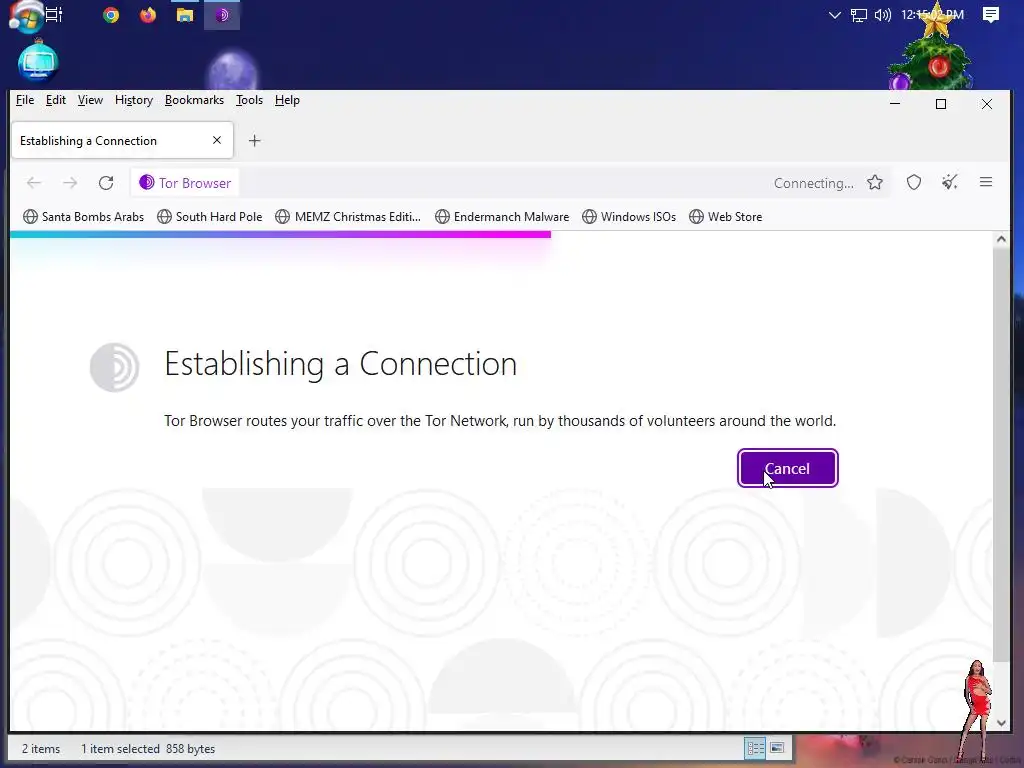Screen dimensions: 1024x768
Task: Go forward one page
Action: (70, 183)
